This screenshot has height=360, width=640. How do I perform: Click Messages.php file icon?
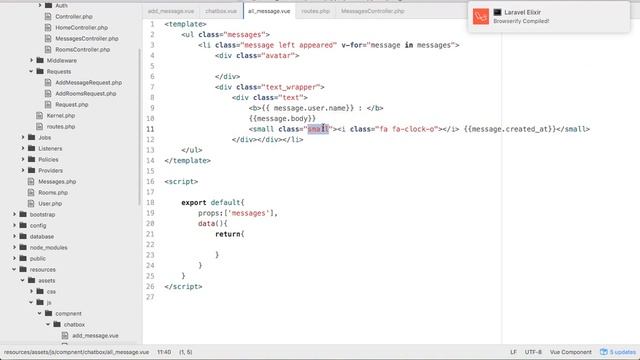click(x=31, y=181)
